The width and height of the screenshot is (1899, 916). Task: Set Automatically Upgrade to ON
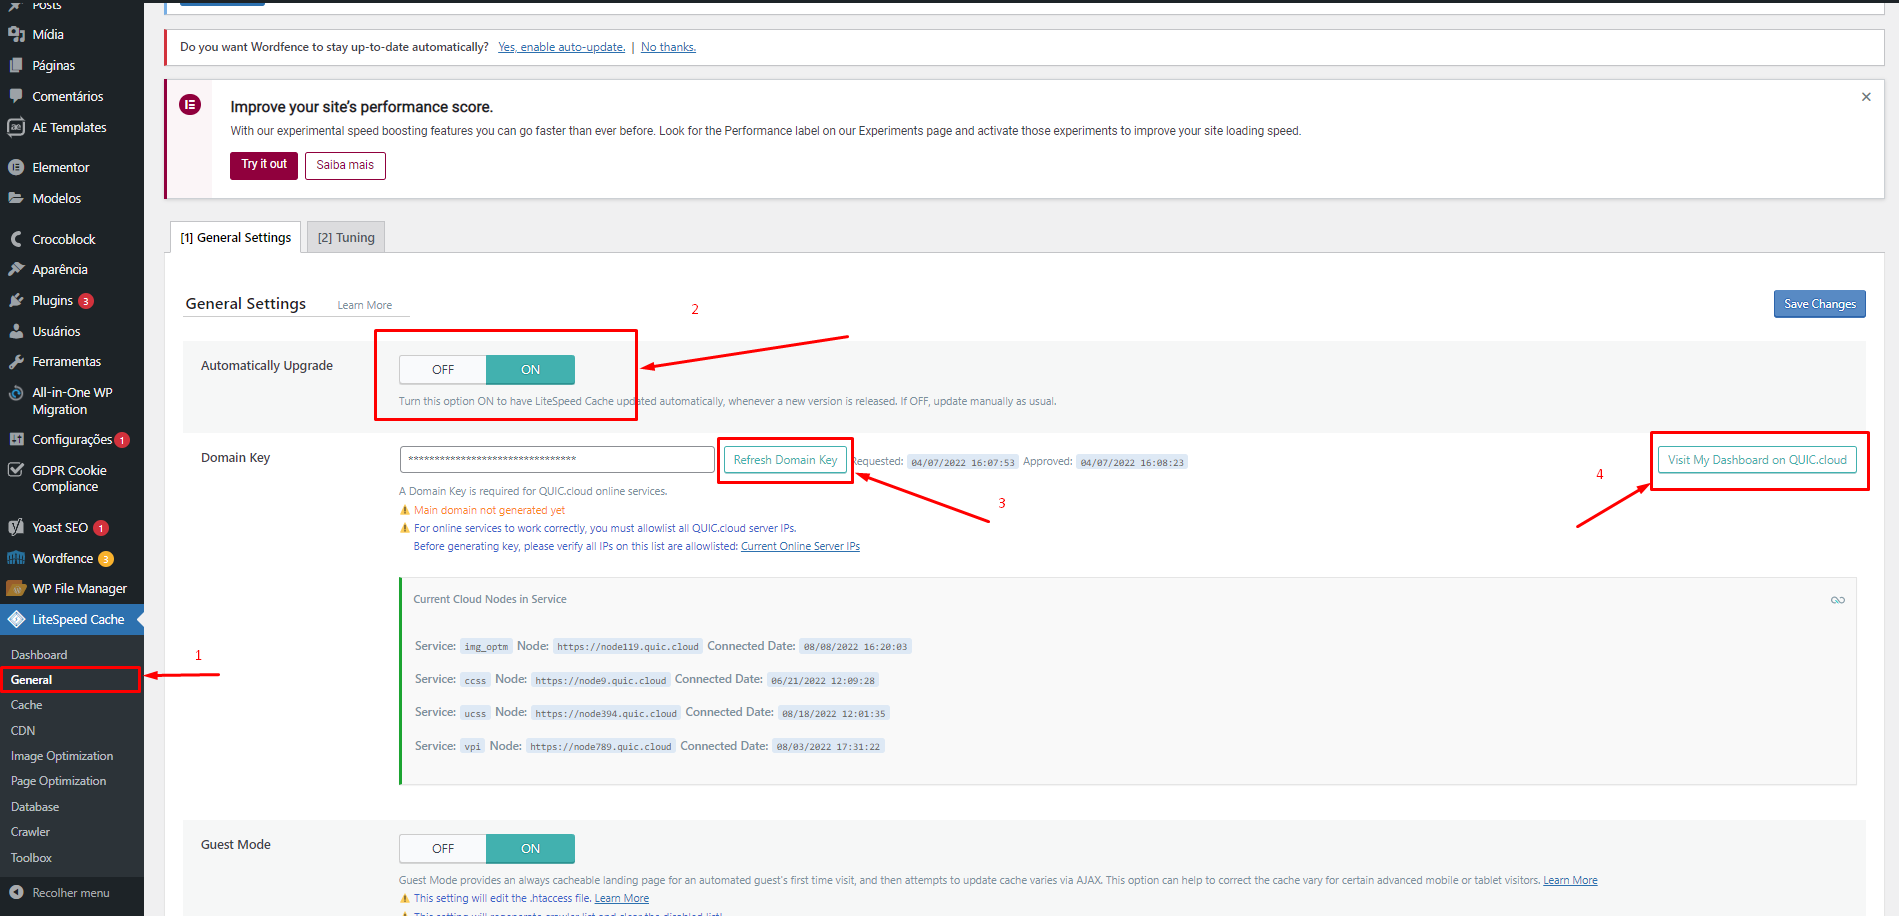[530, 369]
